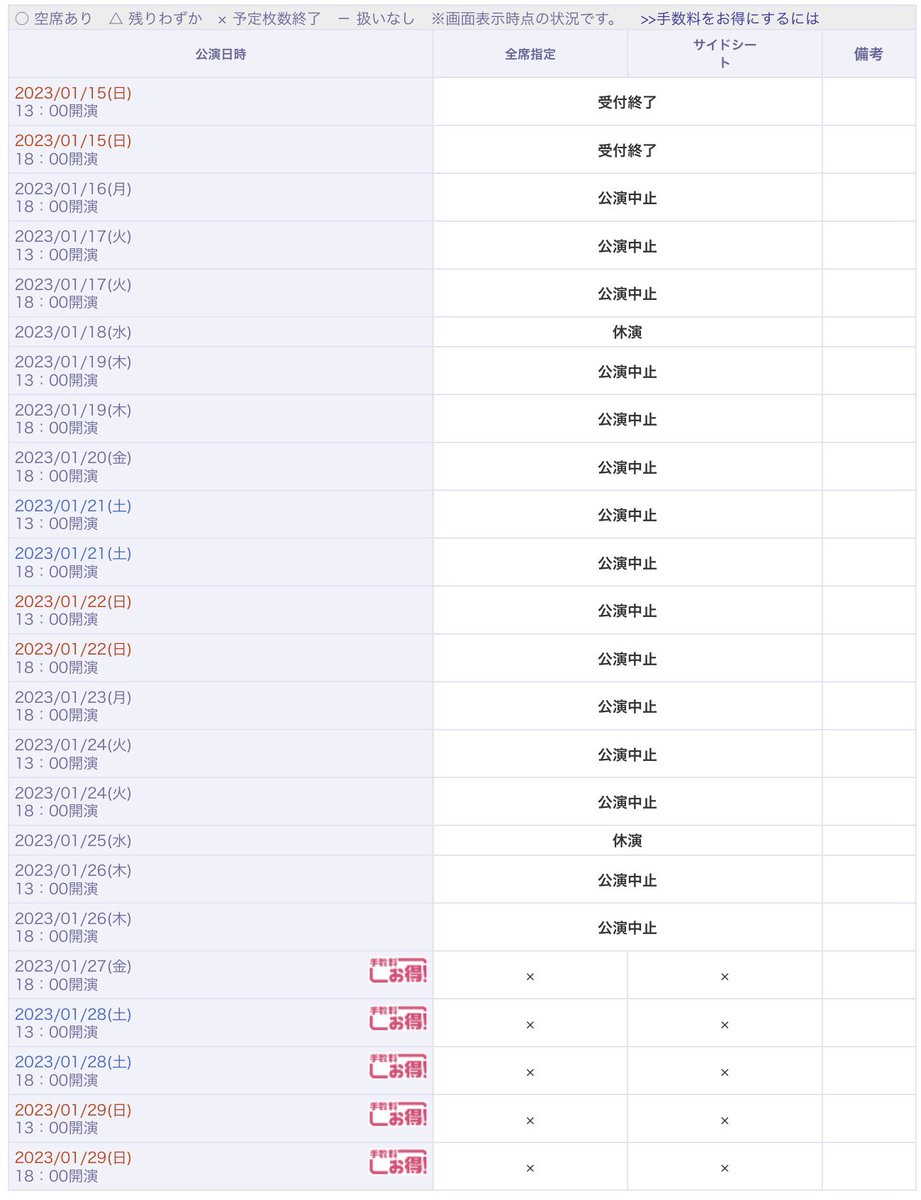Image resolution: width=921 pixels, height=1200 pixels.
Task: Click 手数料お得 badge for 01/27 18:00 show
Action: [398, 970]
